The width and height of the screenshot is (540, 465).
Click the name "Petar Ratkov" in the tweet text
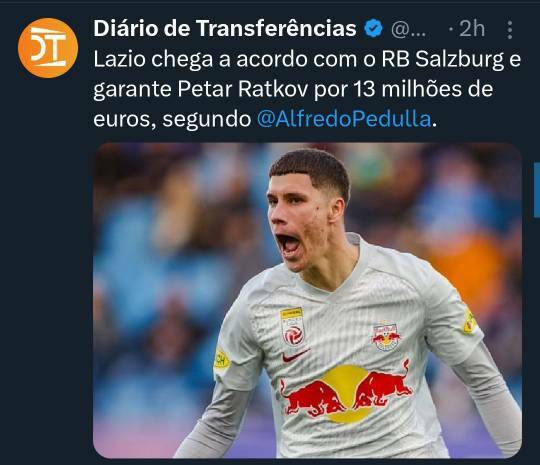click(x=243, y=89)
